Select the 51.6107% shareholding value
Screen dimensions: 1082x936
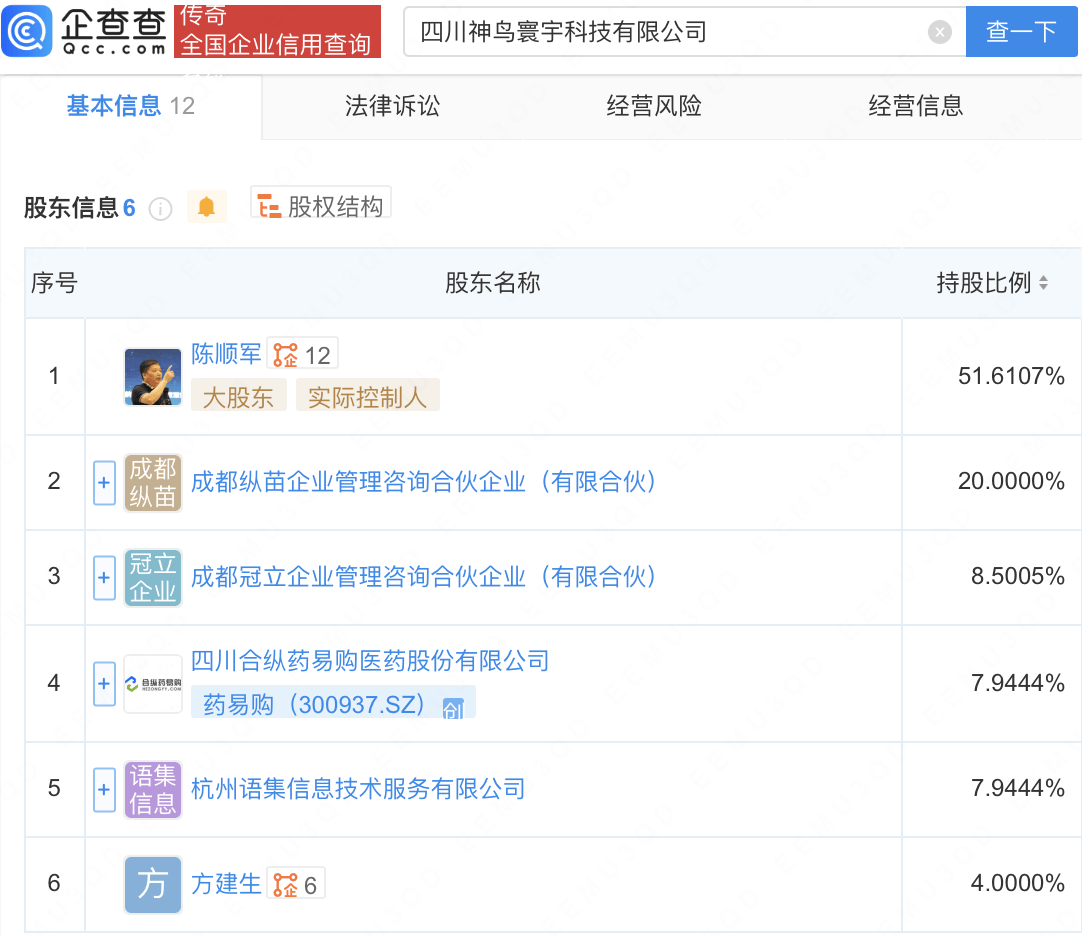coord(1011,376)
